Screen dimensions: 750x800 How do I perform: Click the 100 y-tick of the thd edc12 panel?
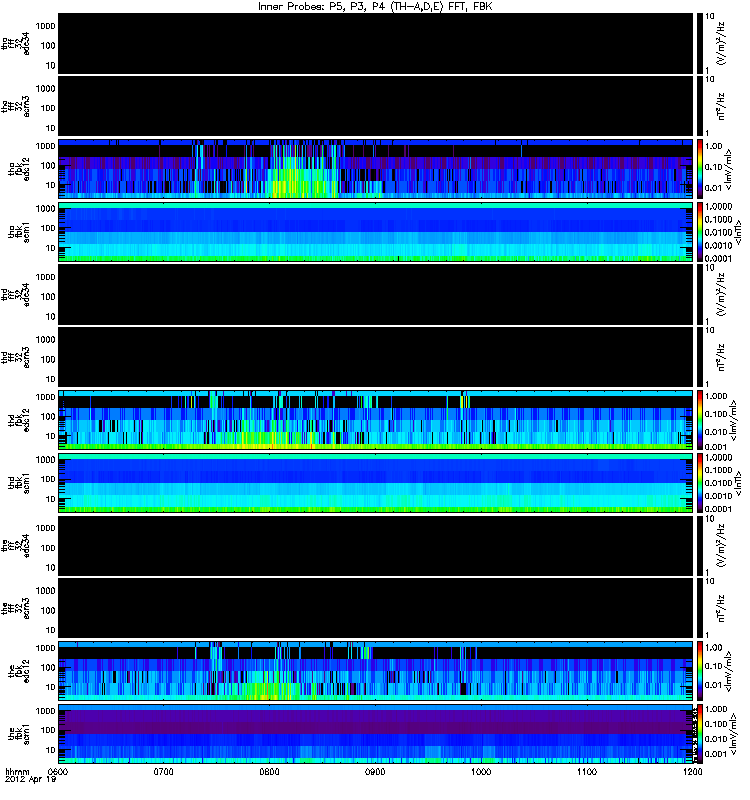pyautogui.click(x=47, y=417)
